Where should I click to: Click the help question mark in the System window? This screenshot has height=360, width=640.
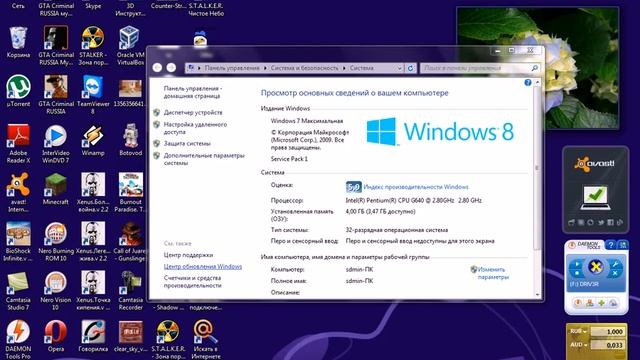click(x=528, y=83)
